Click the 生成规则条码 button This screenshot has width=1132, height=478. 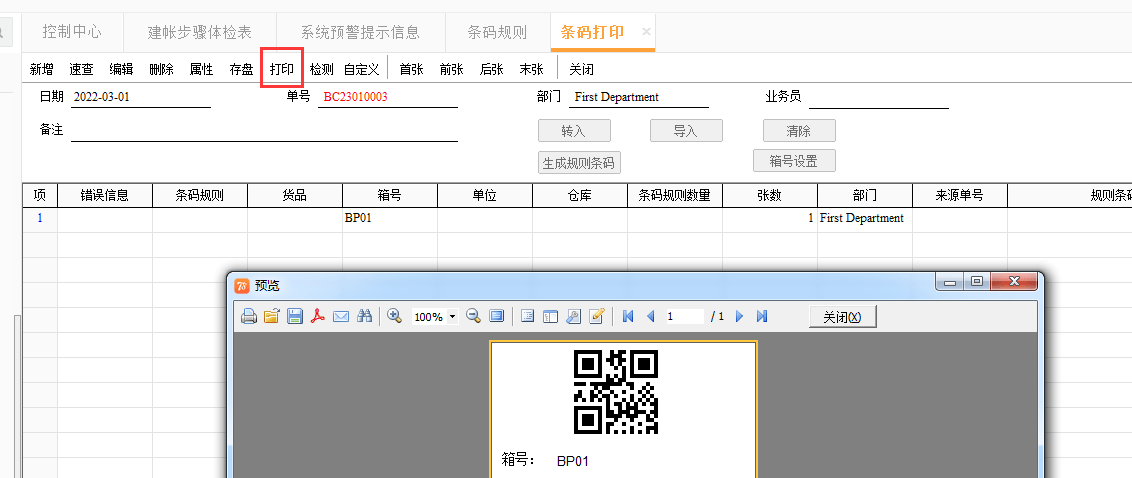click(579, 162)
